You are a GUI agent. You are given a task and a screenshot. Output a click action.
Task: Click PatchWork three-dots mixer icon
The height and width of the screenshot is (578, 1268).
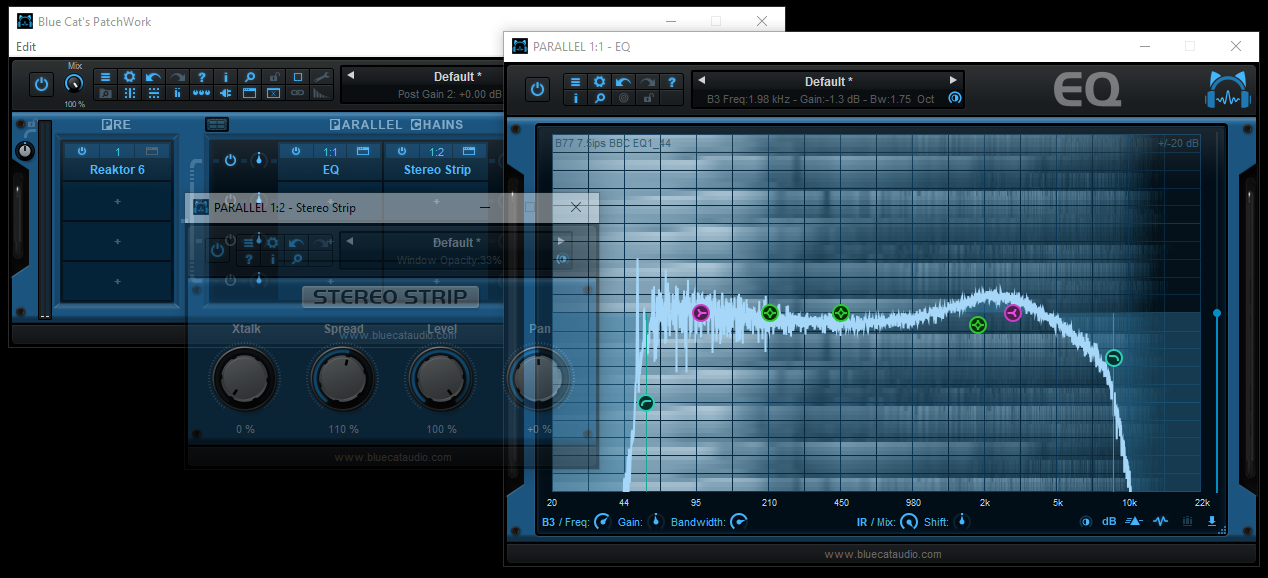pos(202,93)
